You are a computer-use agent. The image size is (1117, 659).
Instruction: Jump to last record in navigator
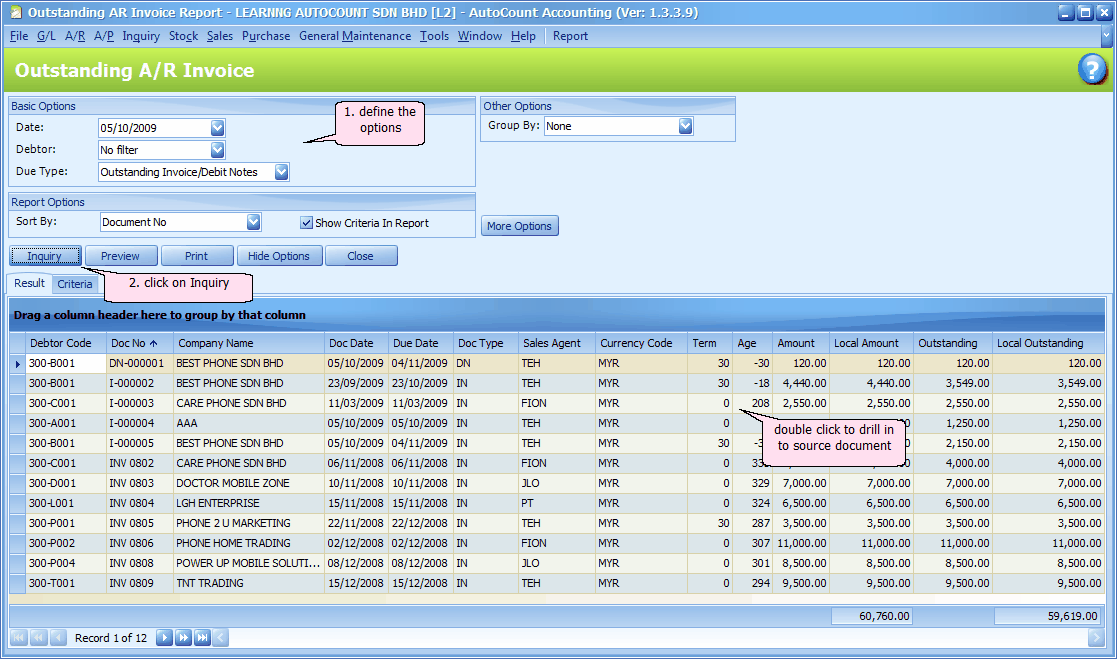point(202,638)
